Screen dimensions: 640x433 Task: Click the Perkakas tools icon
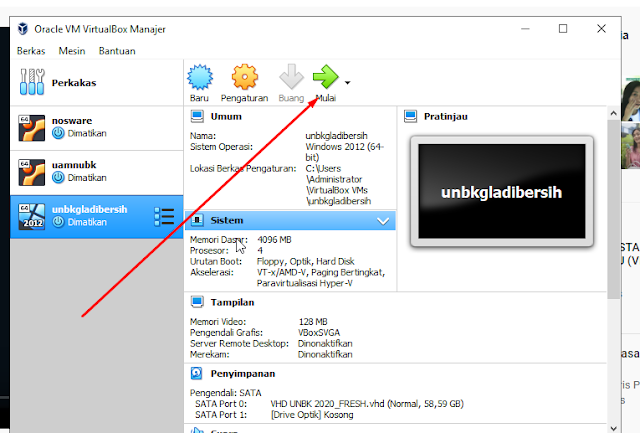(x=32, y=82)
